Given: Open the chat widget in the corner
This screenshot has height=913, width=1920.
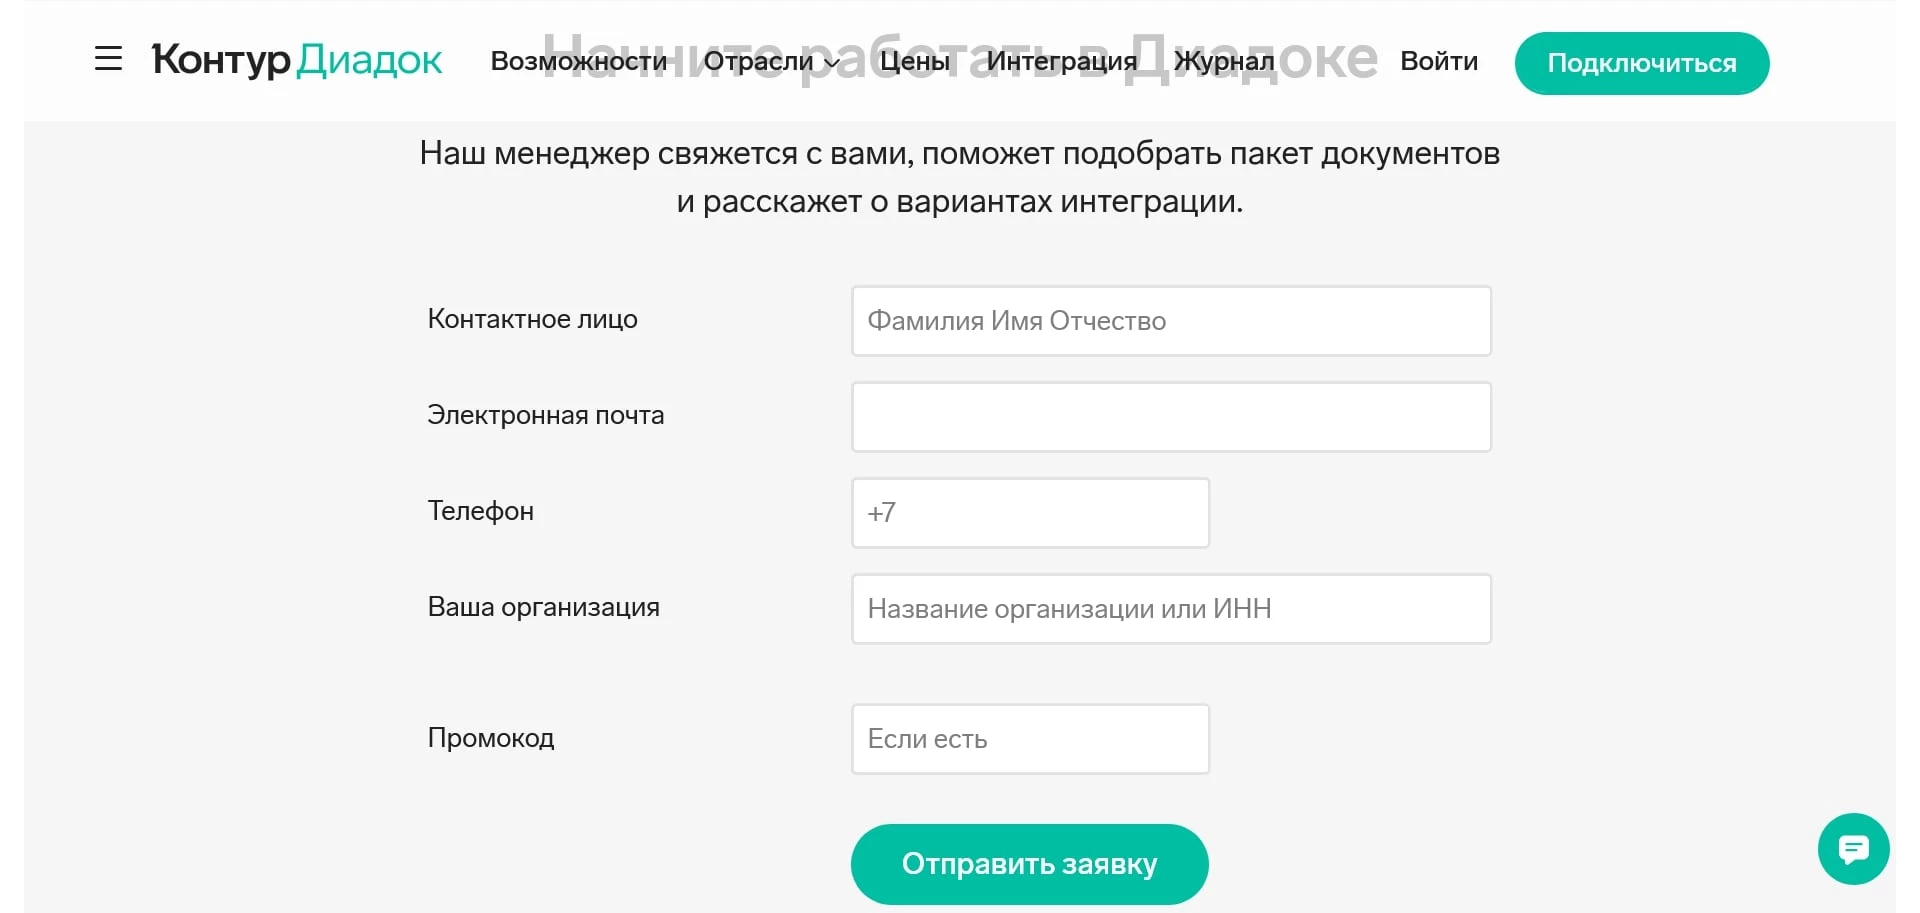Looking at the screenshot, I should [x=1853, y=849].
